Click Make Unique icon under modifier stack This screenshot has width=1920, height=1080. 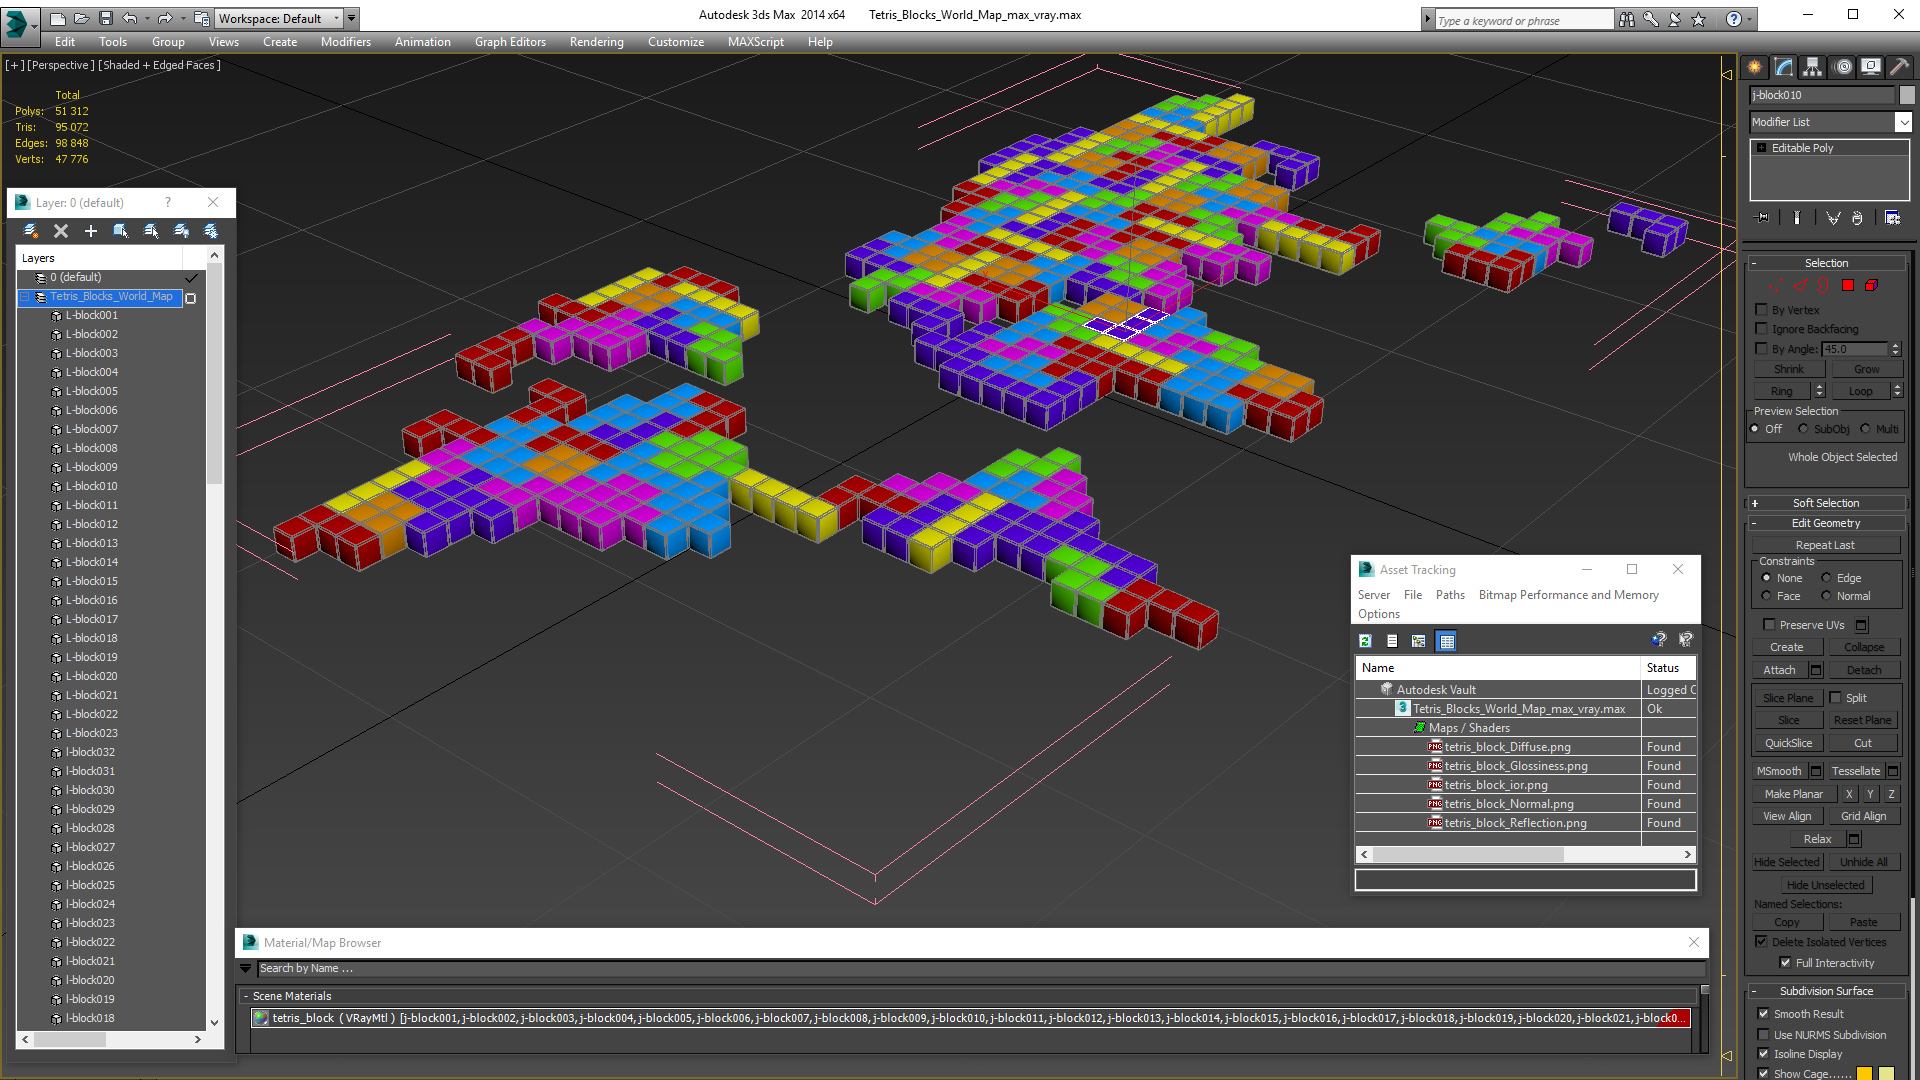[1833, 217]
